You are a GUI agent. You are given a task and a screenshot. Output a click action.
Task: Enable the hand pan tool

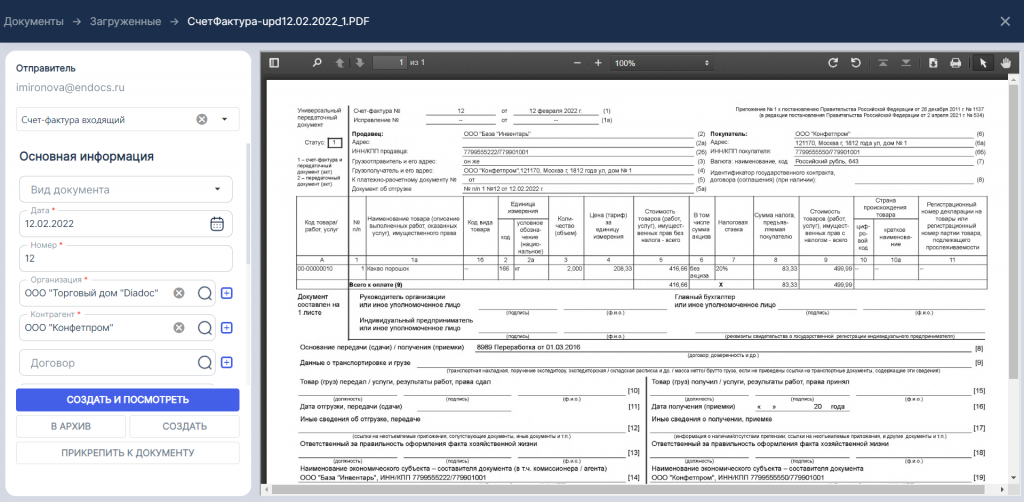click(x=1006, y=63)
